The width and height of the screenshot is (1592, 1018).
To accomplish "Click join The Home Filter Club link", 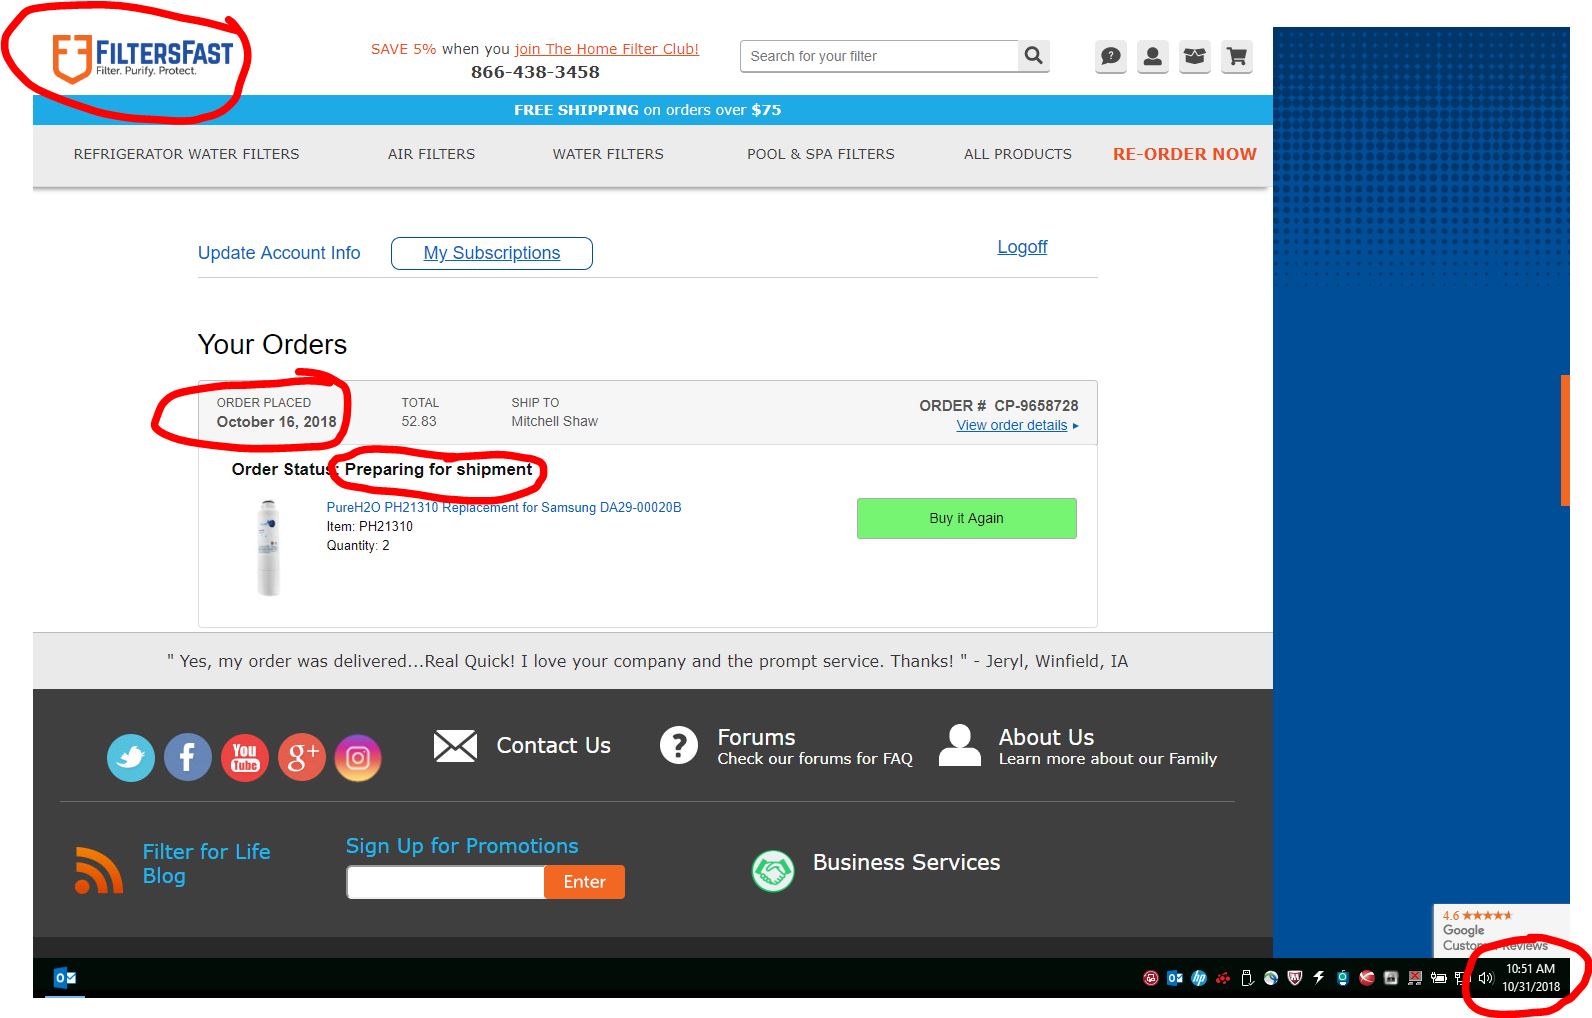I will (x=607, y=49).
